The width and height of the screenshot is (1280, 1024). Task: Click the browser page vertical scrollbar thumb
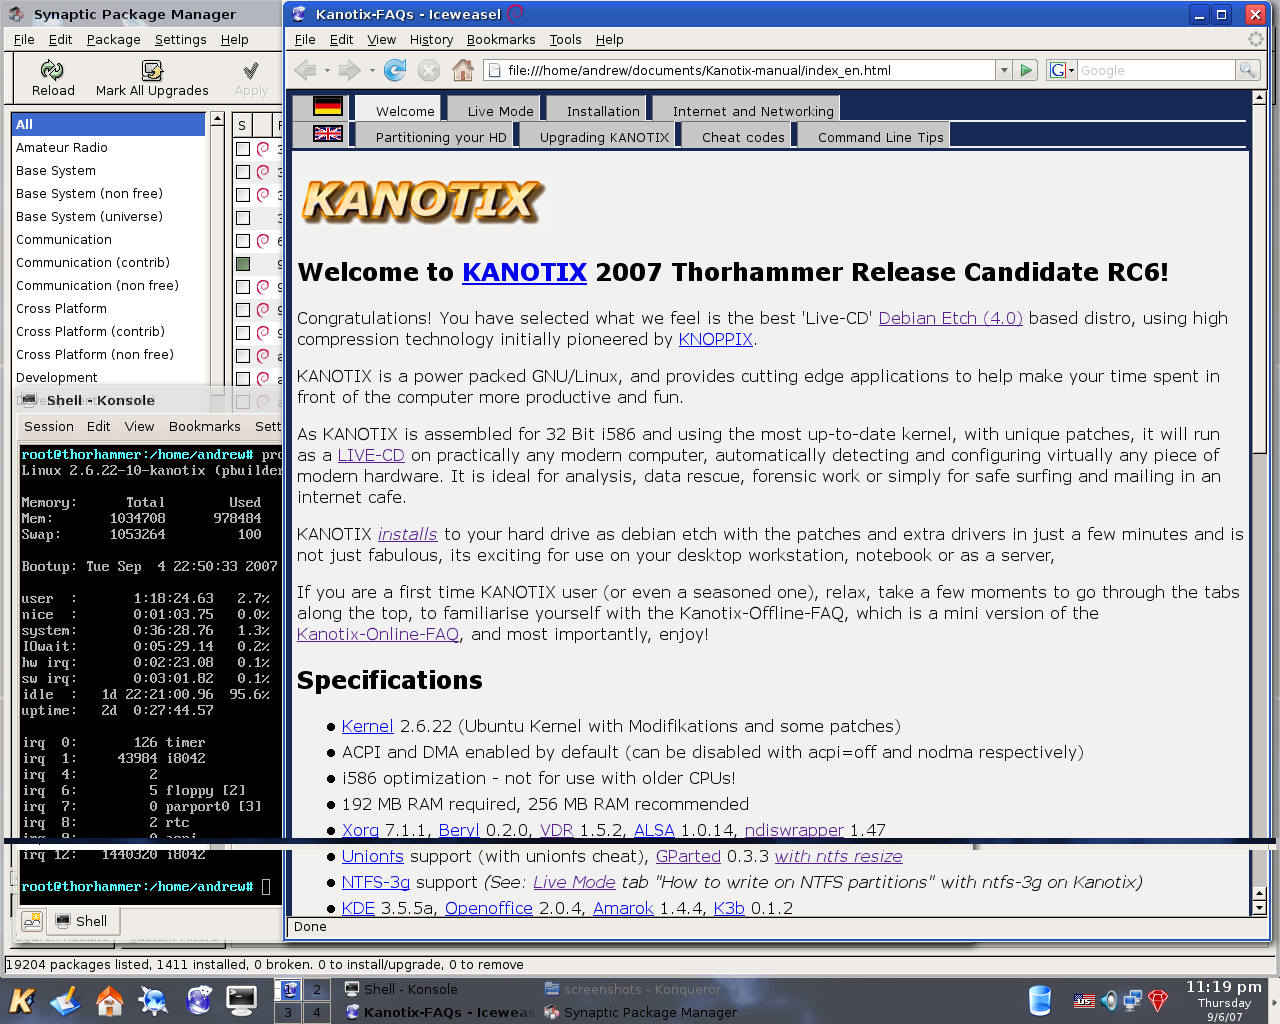coord(1259,278)
